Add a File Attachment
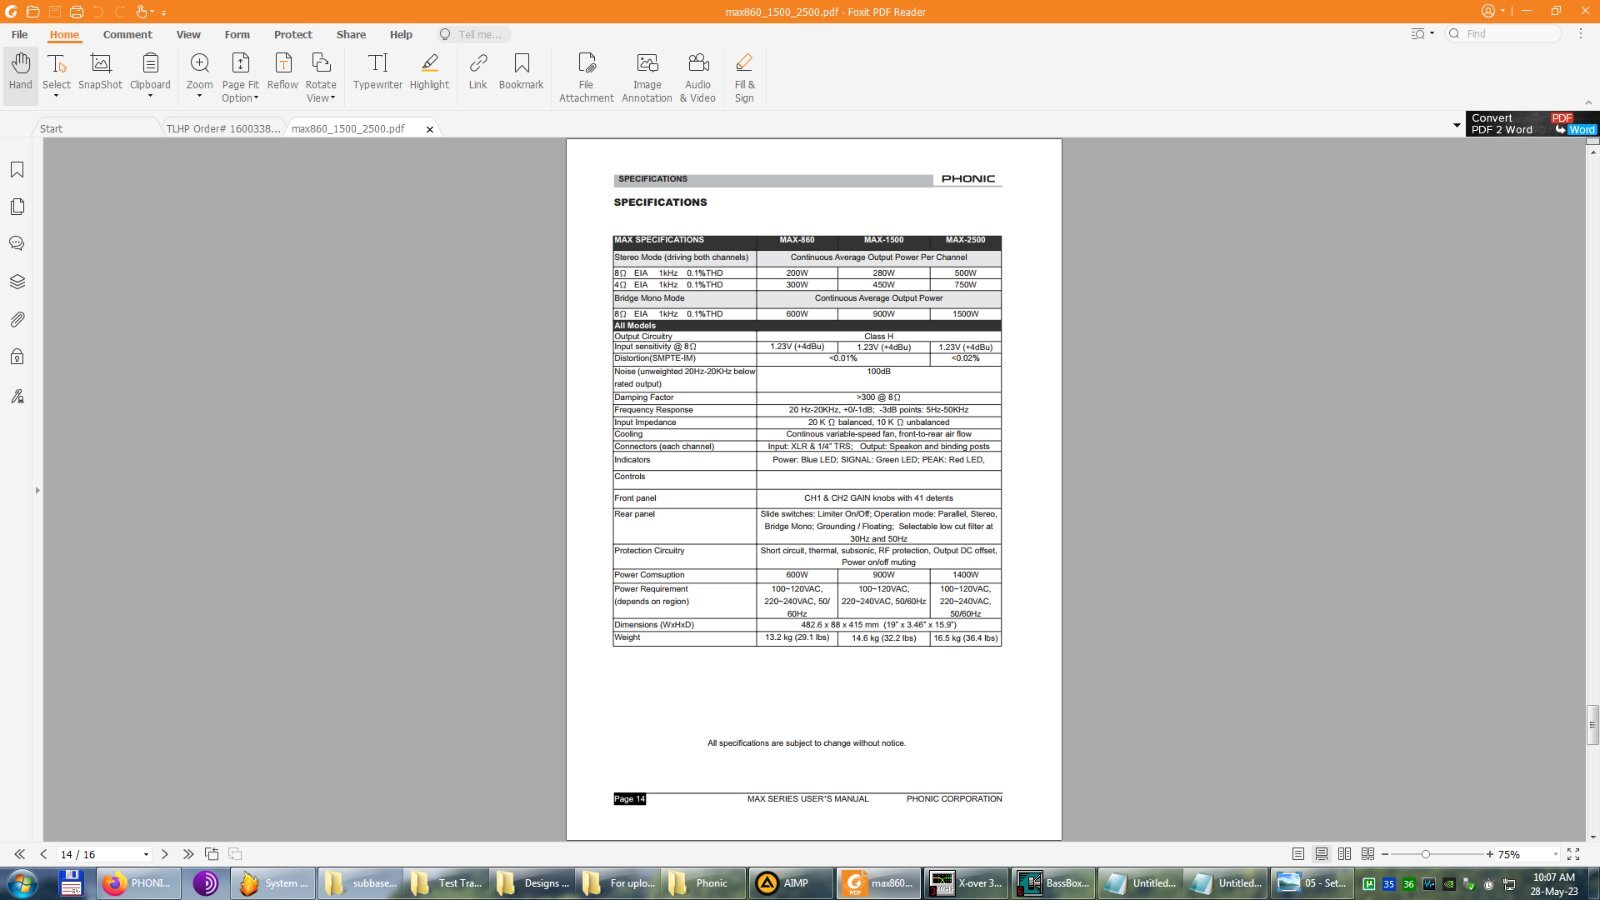Viewport: 1600px width, 900px height. click(587, 77)
